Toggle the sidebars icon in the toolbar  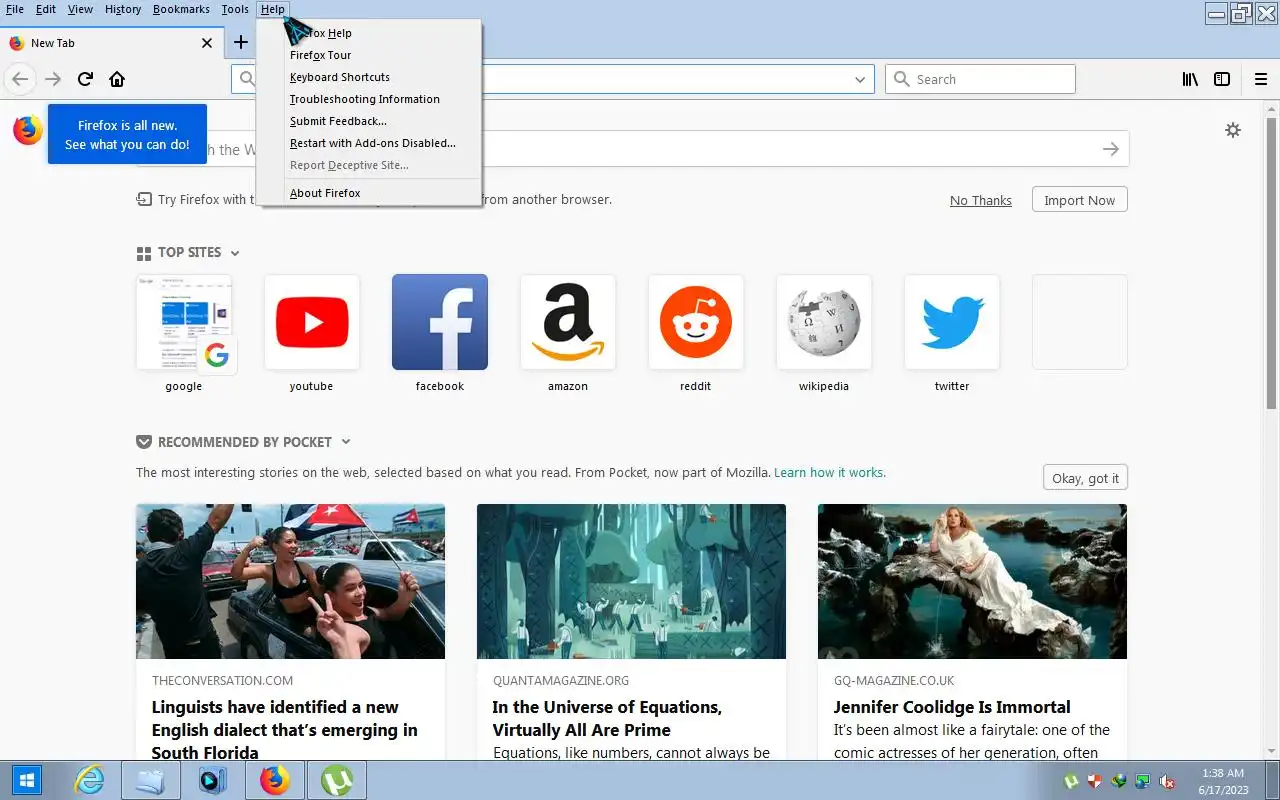point(1222,79)
